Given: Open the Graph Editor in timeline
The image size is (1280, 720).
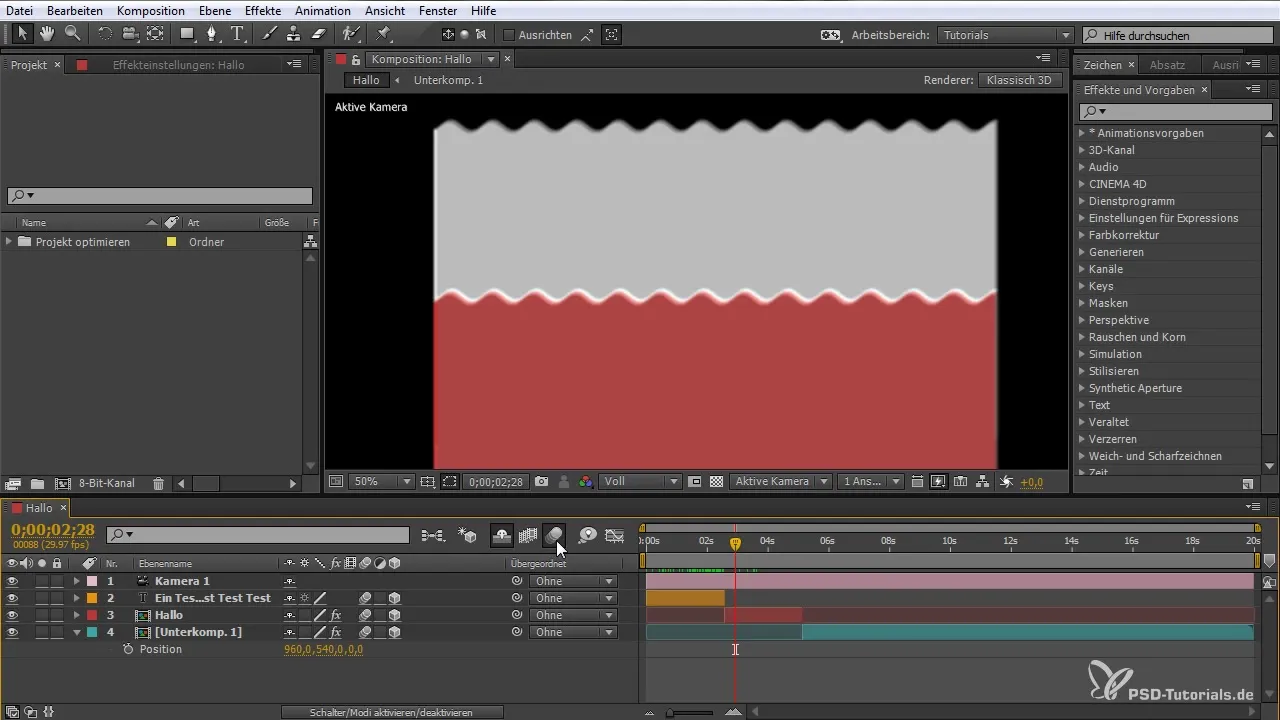Looking at the screenshot, I should 615,536.
